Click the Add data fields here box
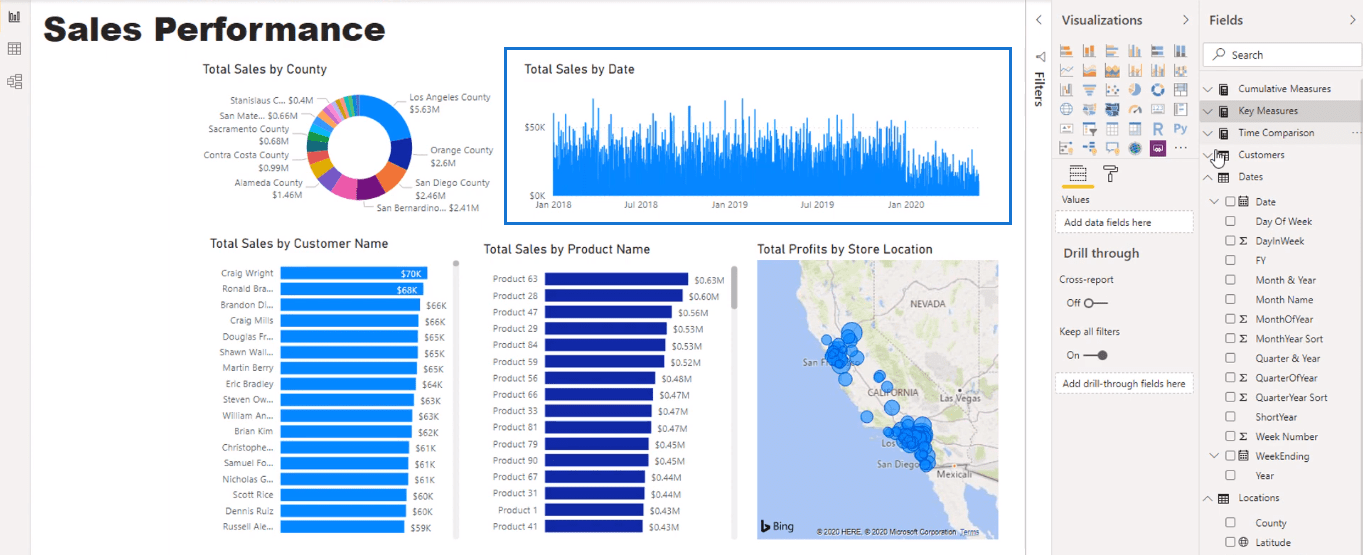 (x=1124, y=223)
